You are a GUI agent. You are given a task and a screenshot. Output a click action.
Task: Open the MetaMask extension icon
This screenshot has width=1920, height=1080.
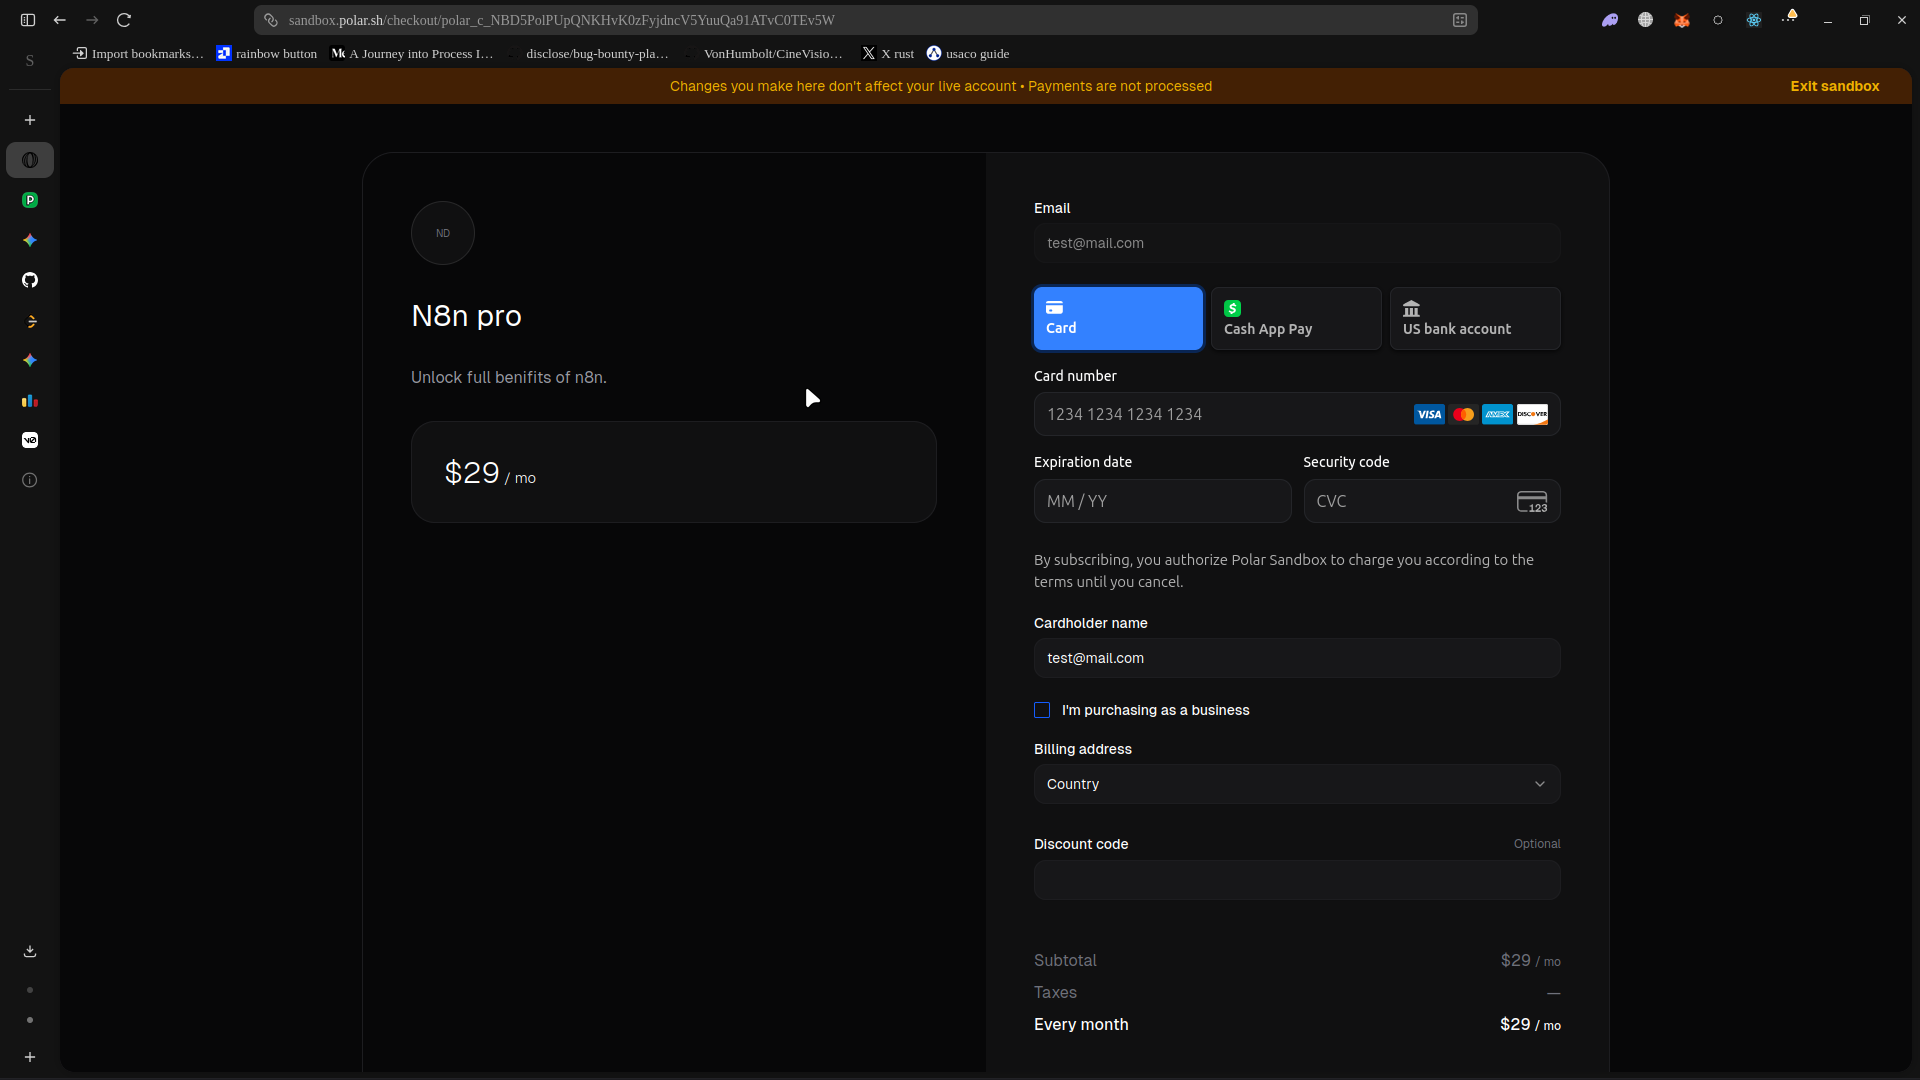click(1681, 20)
